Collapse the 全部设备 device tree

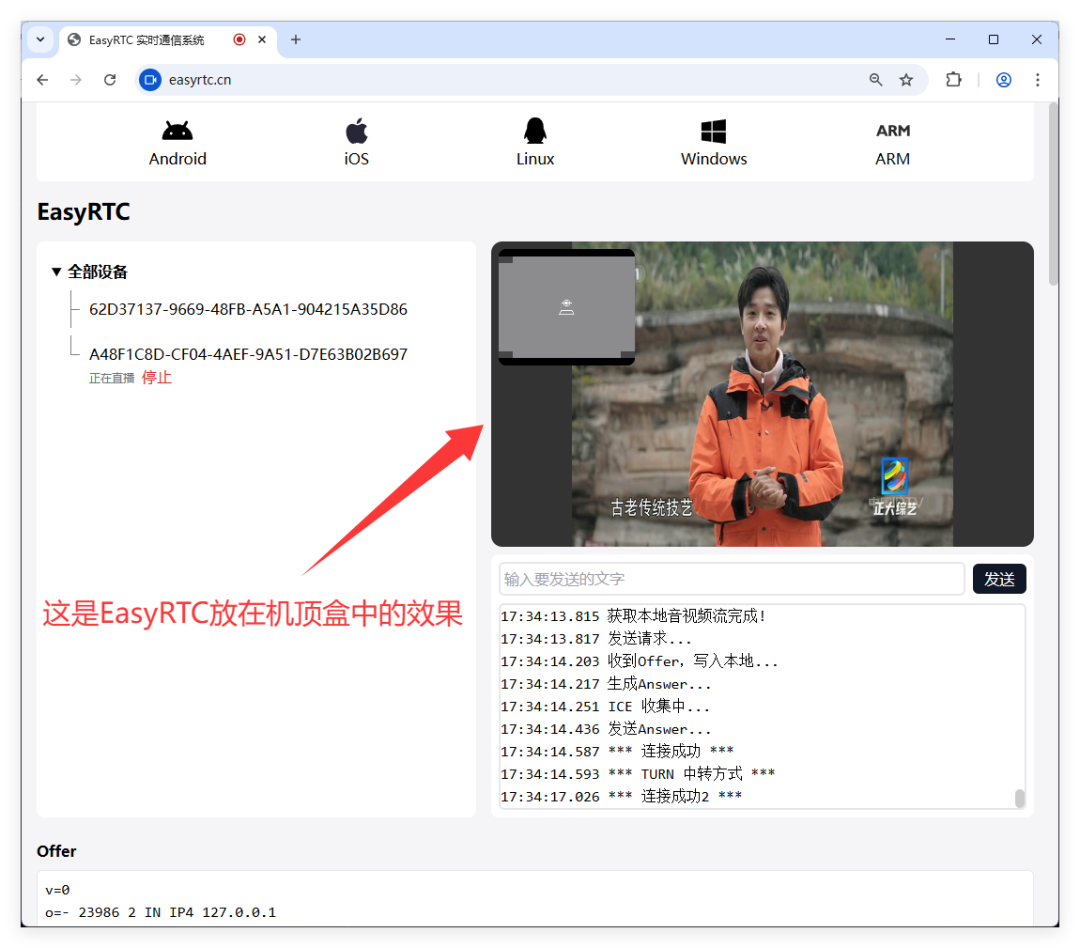pyautogui.click(x=56, y=271)
